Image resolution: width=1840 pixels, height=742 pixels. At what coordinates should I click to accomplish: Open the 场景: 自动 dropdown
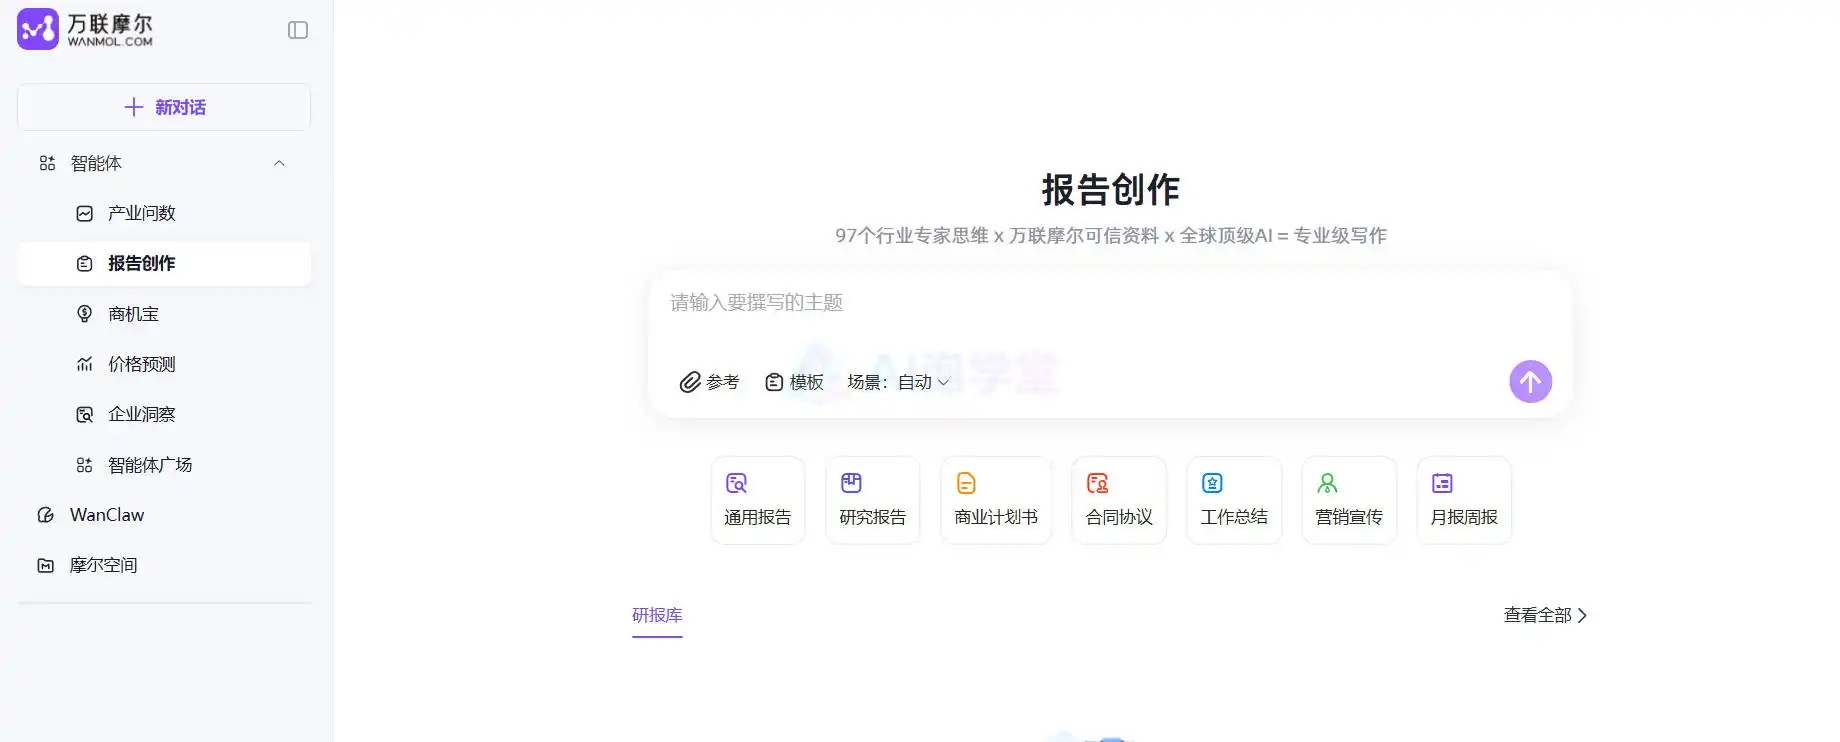[x=898, y=382]
